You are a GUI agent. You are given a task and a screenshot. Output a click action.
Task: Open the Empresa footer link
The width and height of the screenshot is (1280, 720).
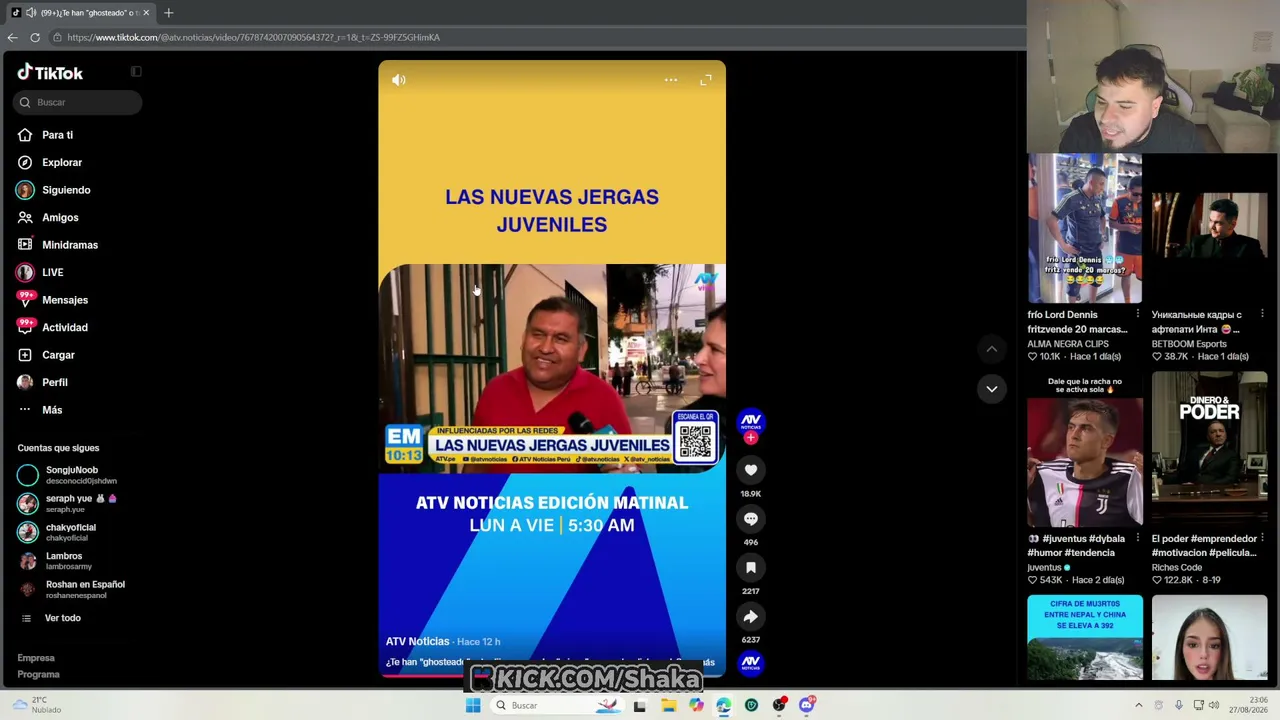(36, 658)
